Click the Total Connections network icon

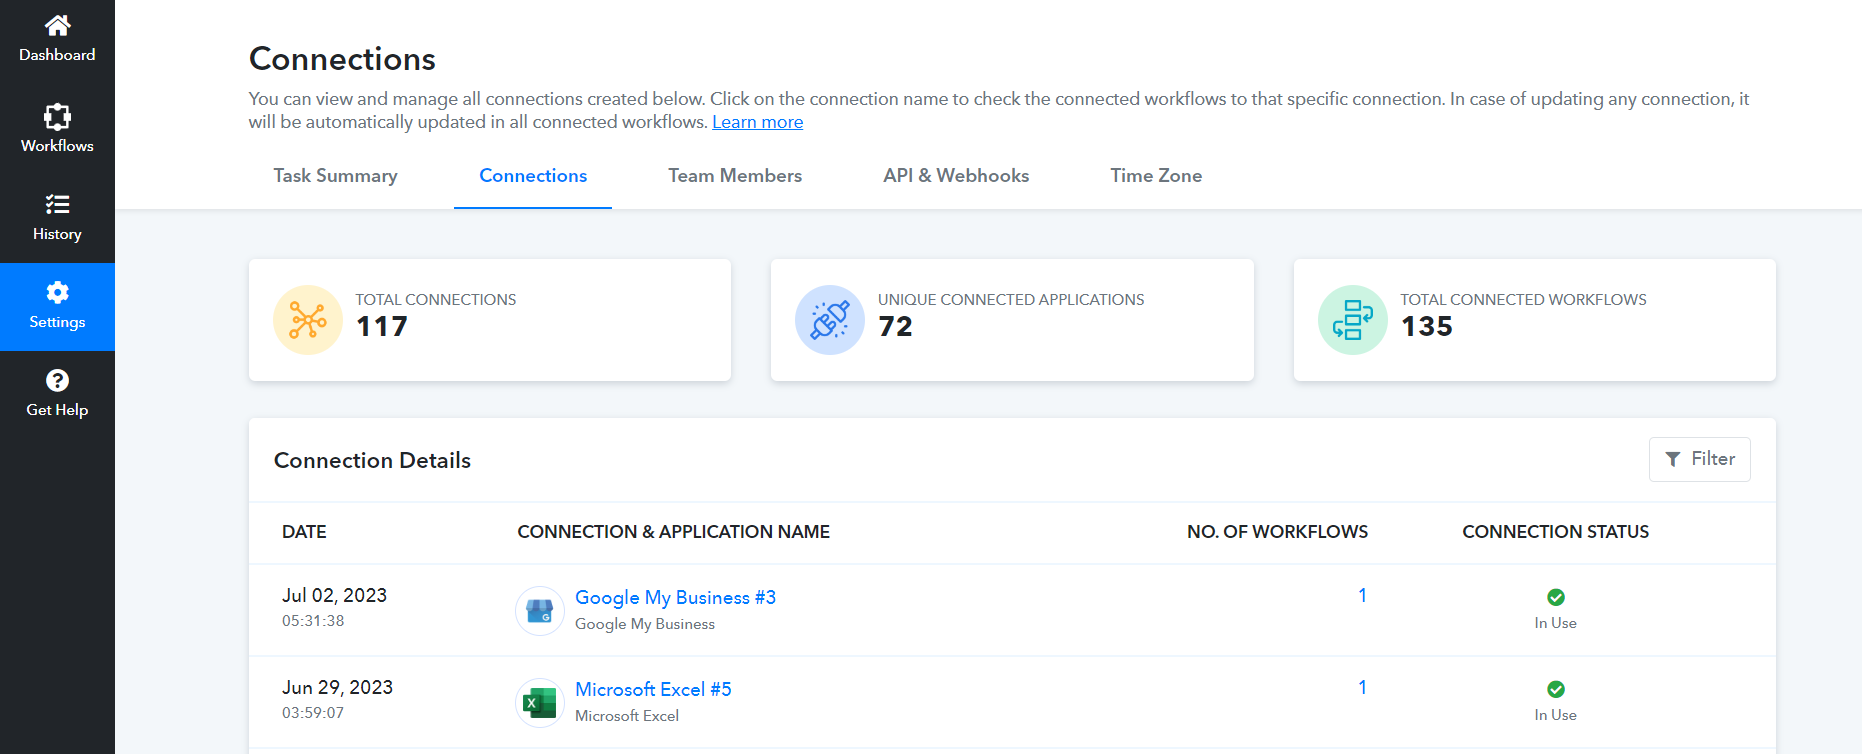coord(308,320)
